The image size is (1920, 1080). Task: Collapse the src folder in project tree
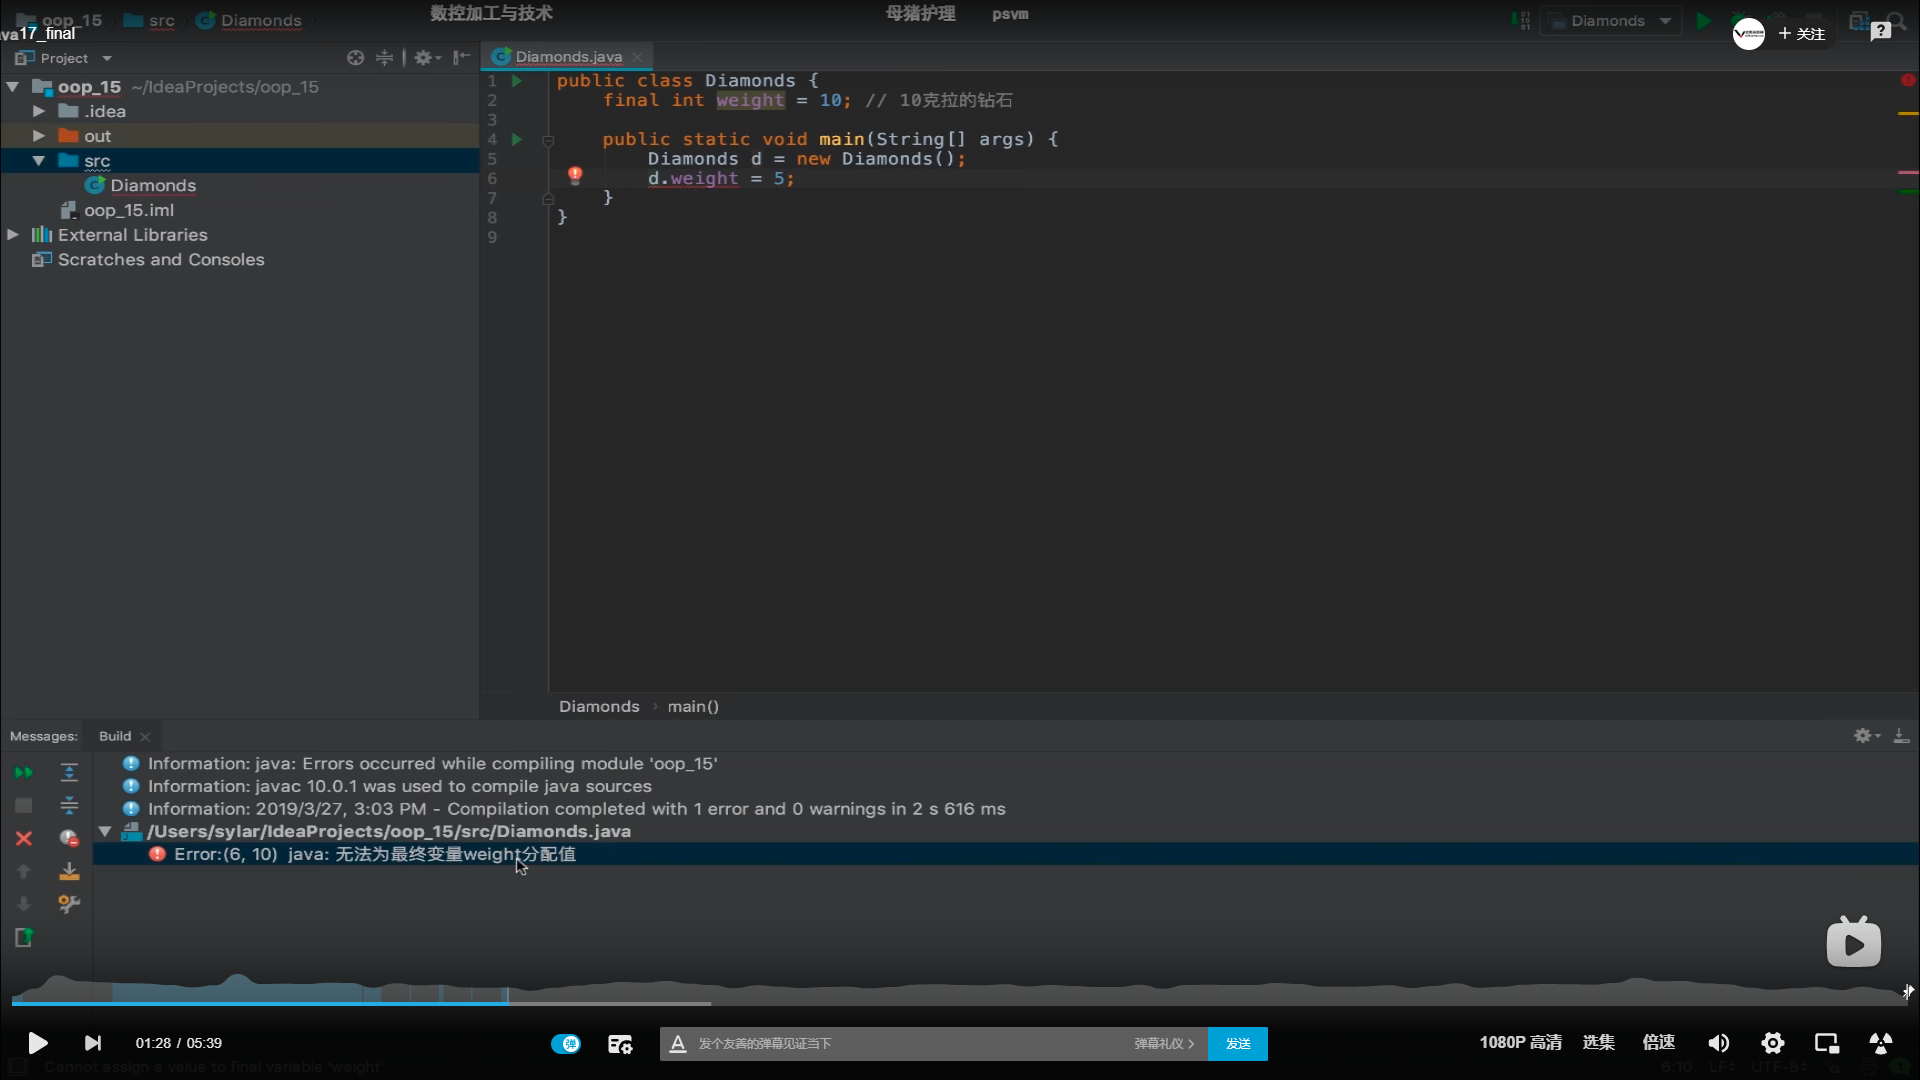pyautogui.click(x=39, y=161)
